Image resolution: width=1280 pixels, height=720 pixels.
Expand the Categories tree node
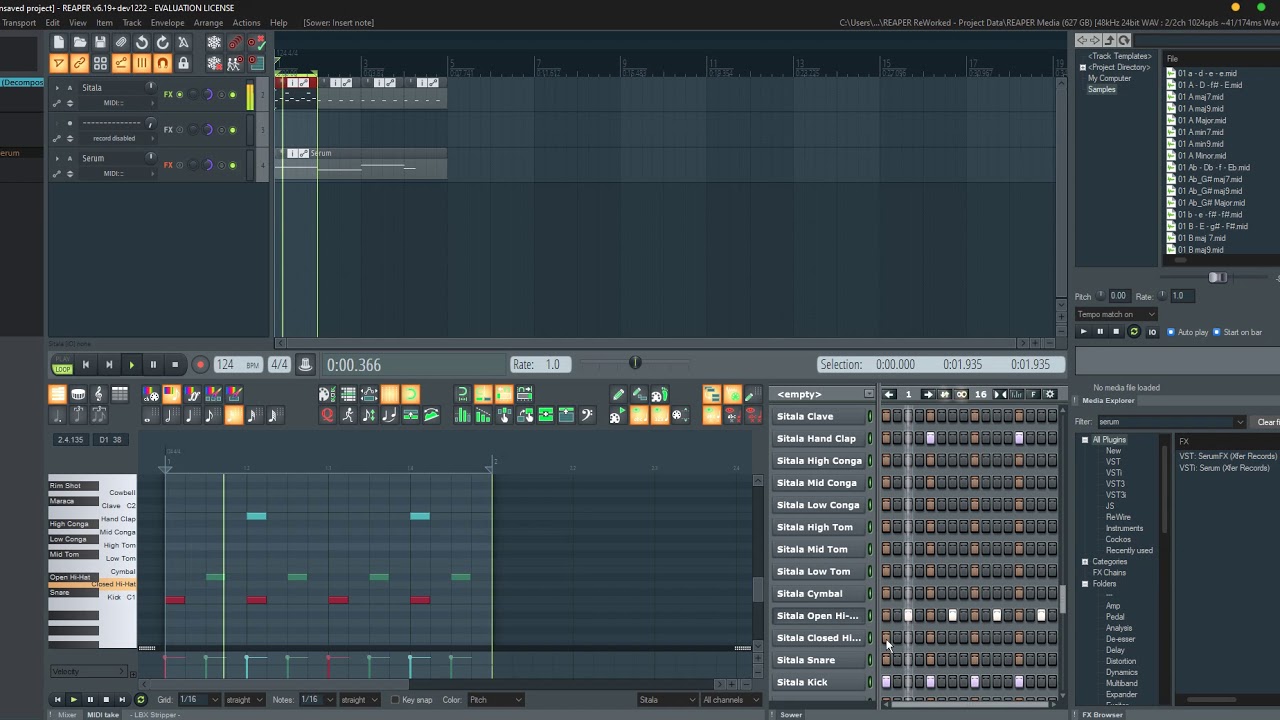pyautogui.click(x=1085, y=562)
